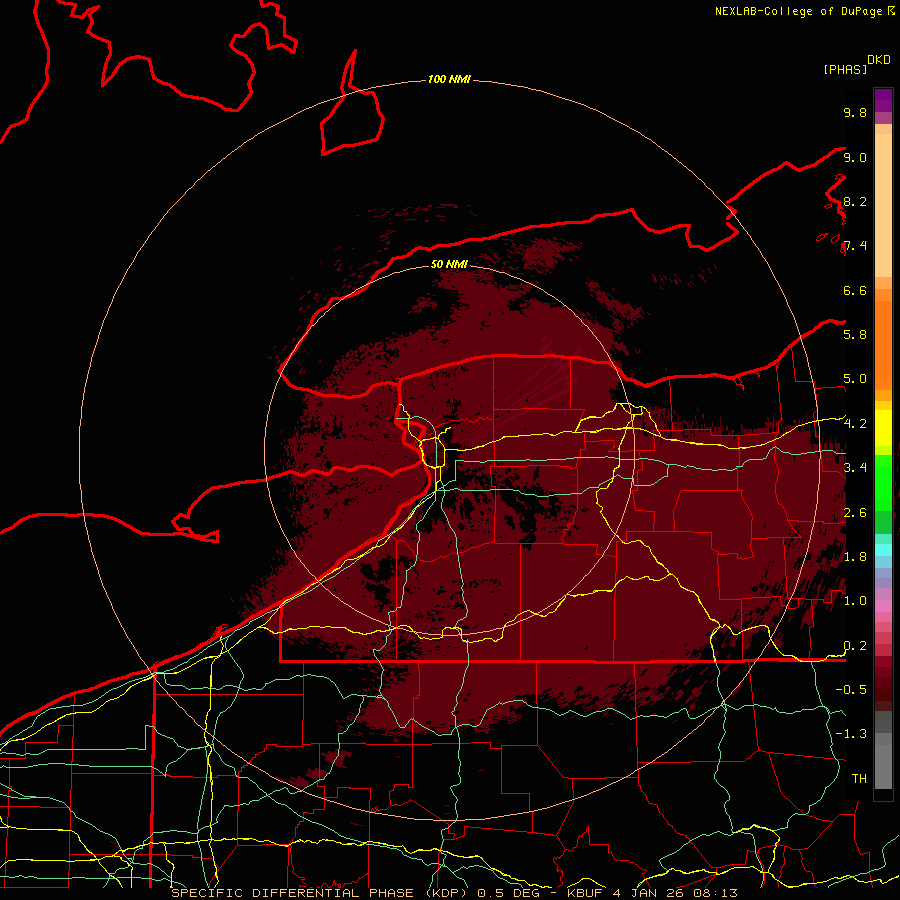The height and width of the screenshot is (900, 900).
Task: Click the yellow segment of the color bar
Action: 883,428
